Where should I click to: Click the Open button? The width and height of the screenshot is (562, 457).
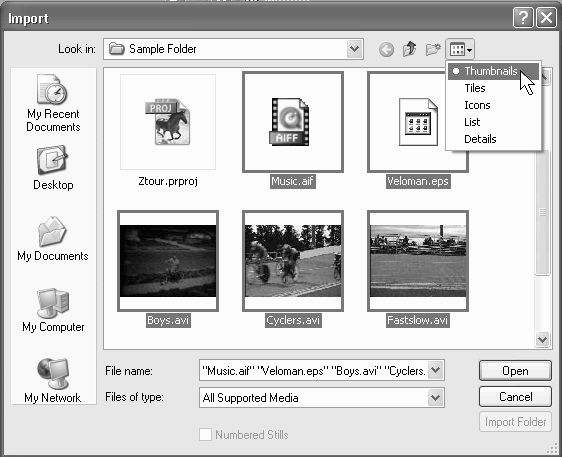pyautogui.click(x=515, y=371)
